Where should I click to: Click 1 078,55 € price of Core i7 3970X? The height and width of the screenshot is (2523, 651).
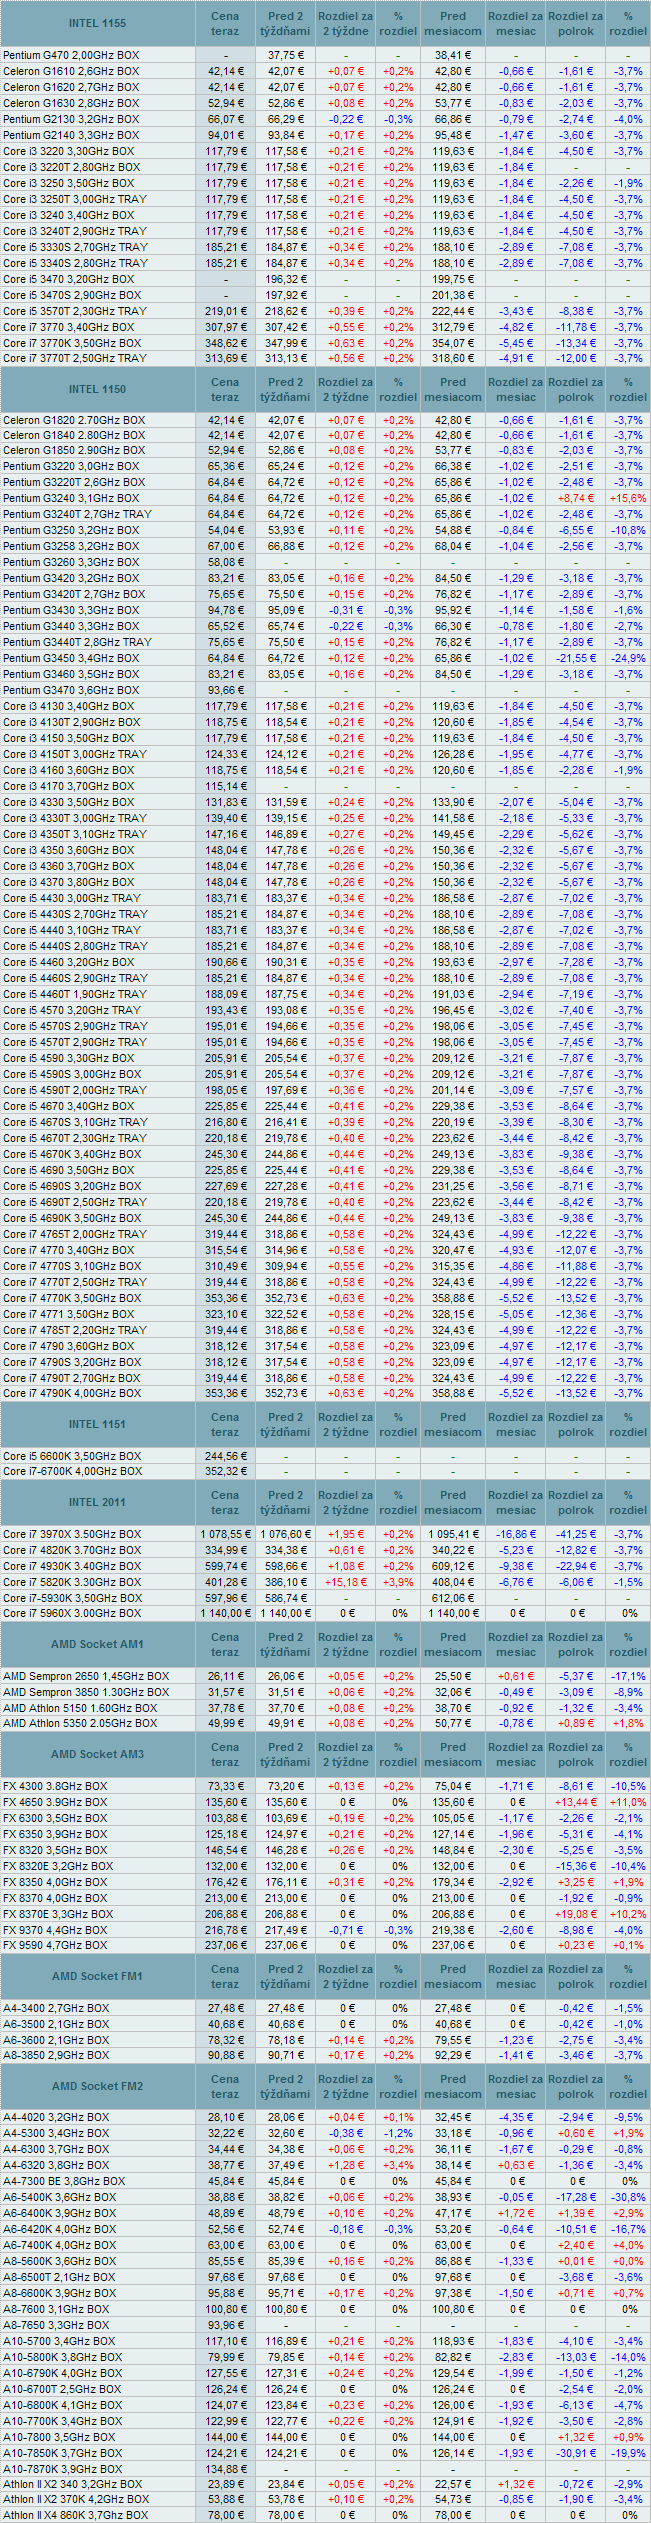225,1534
